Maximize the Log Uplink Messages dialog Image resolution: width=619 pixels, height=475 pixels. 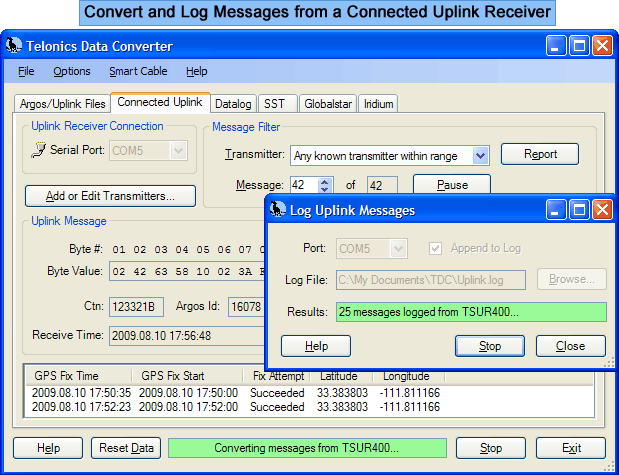[579, 209]
